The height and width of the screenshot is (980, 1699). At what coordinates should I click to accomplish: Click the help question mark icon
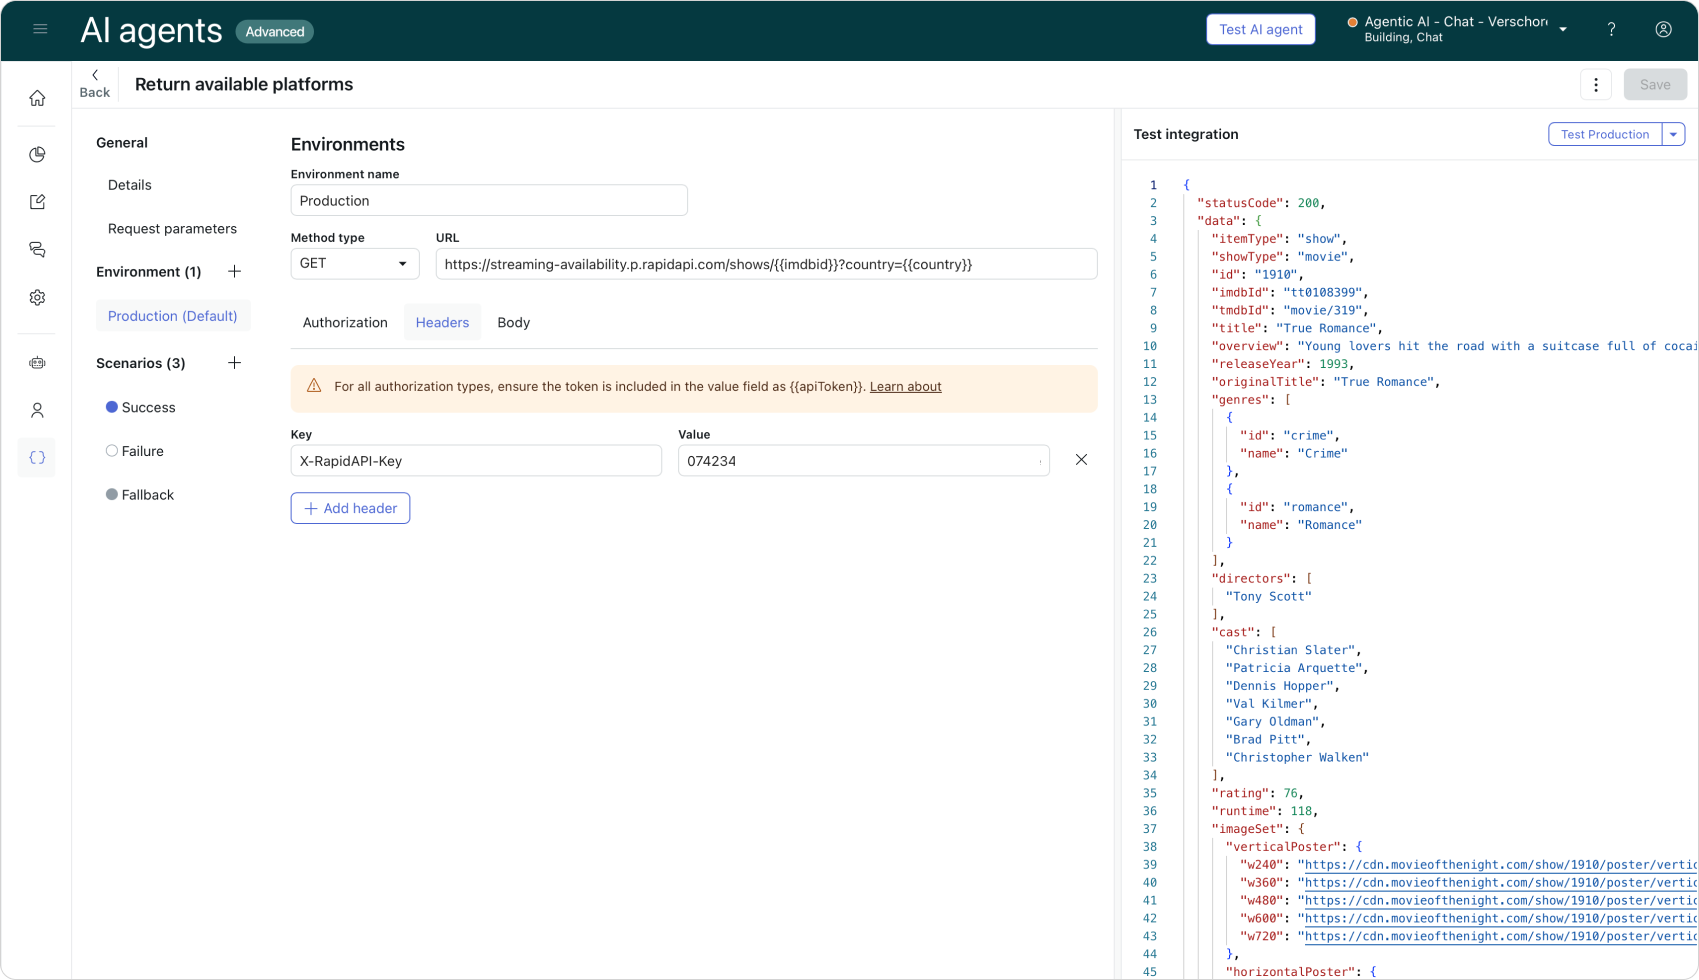point(1611,30)
